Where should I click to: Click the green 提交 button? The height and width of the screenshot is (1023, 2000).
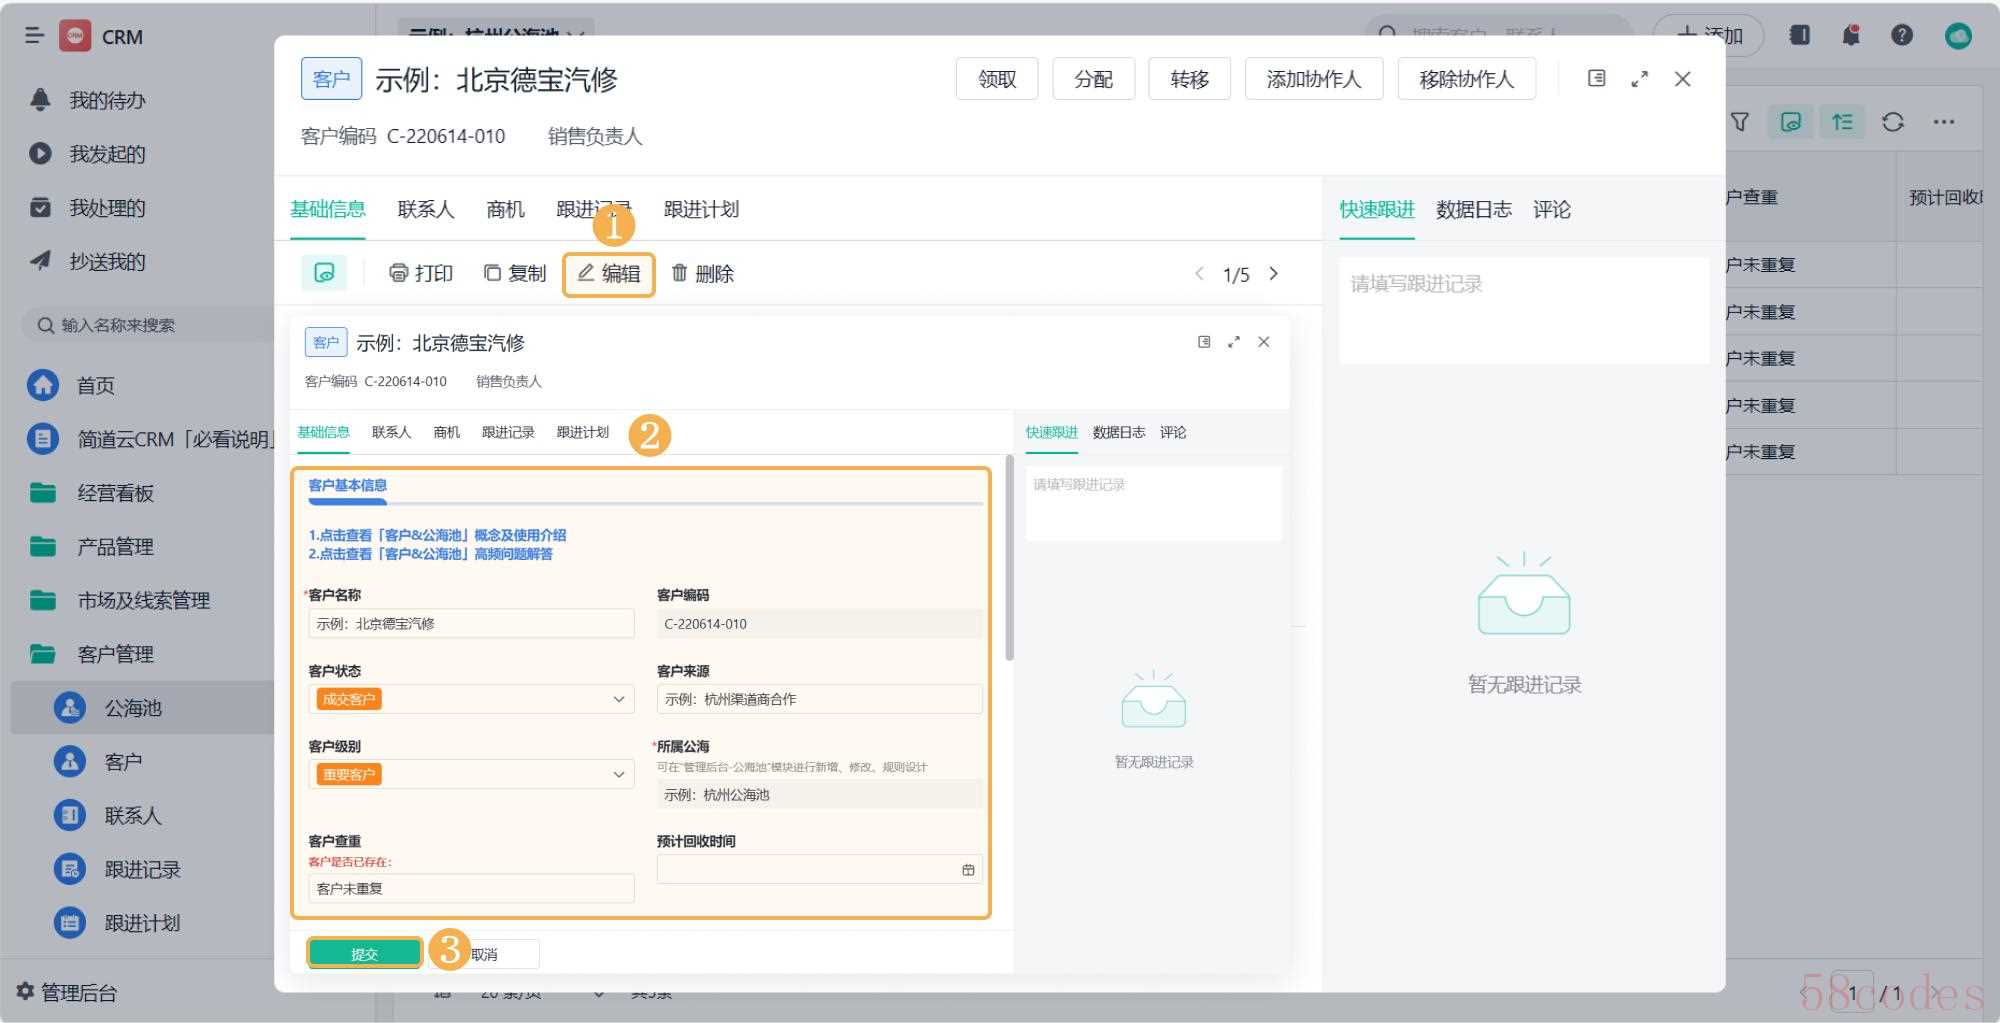coord(365,954)
